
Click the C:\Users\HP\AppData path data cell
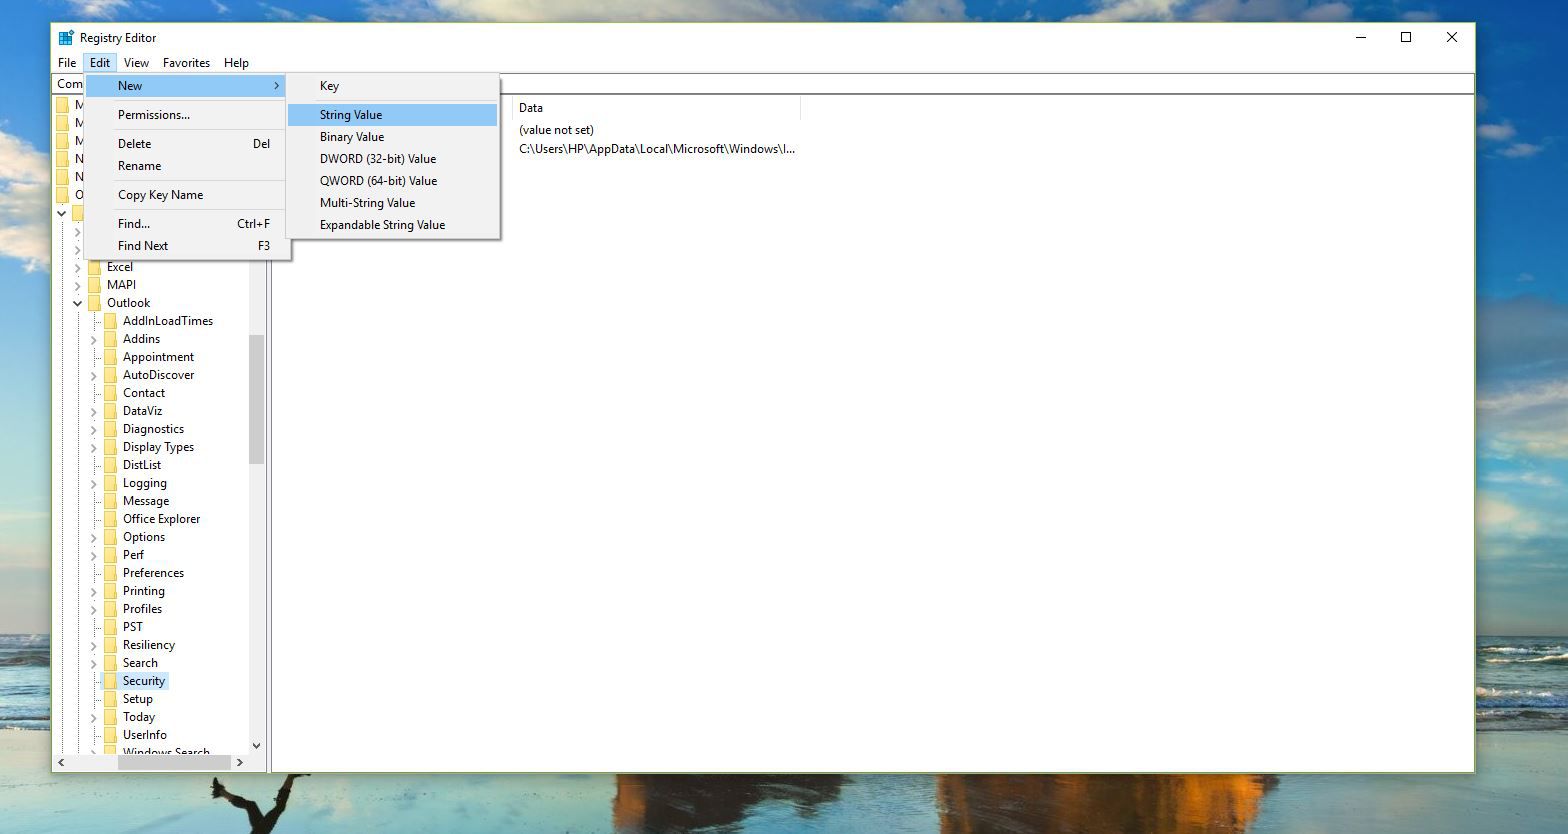coord(657,149)
